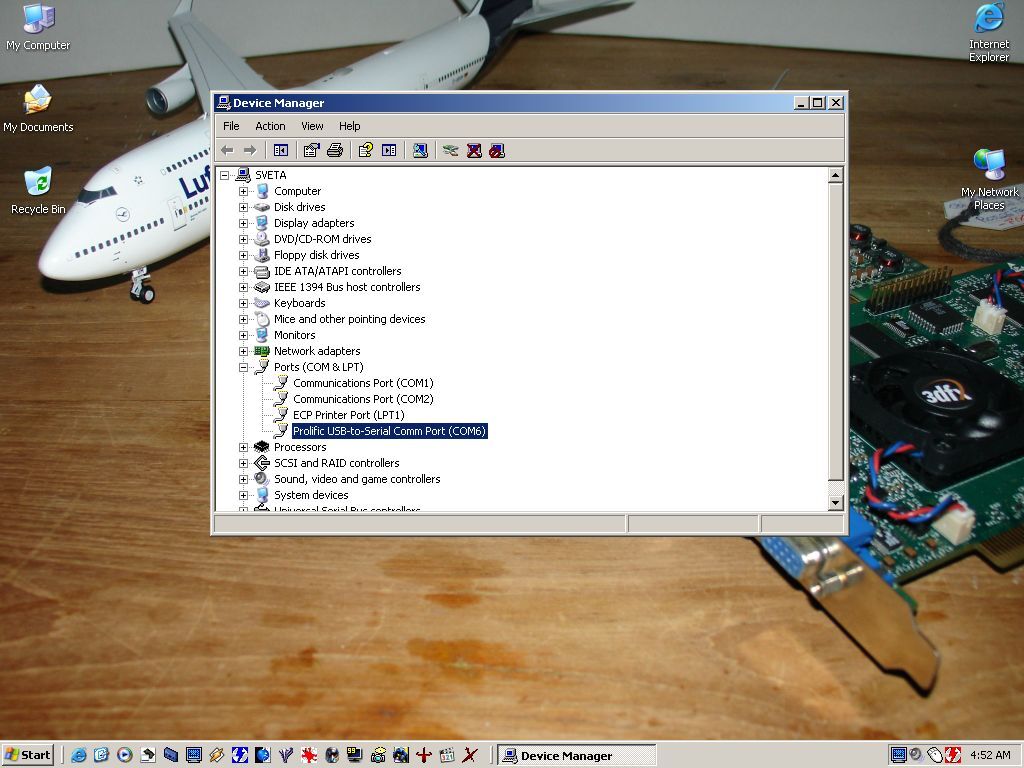The height and width of the screenshot is (768, 1024).
Task: Expand the DVD/CD-ROM drives category
Action: [244, 239]
